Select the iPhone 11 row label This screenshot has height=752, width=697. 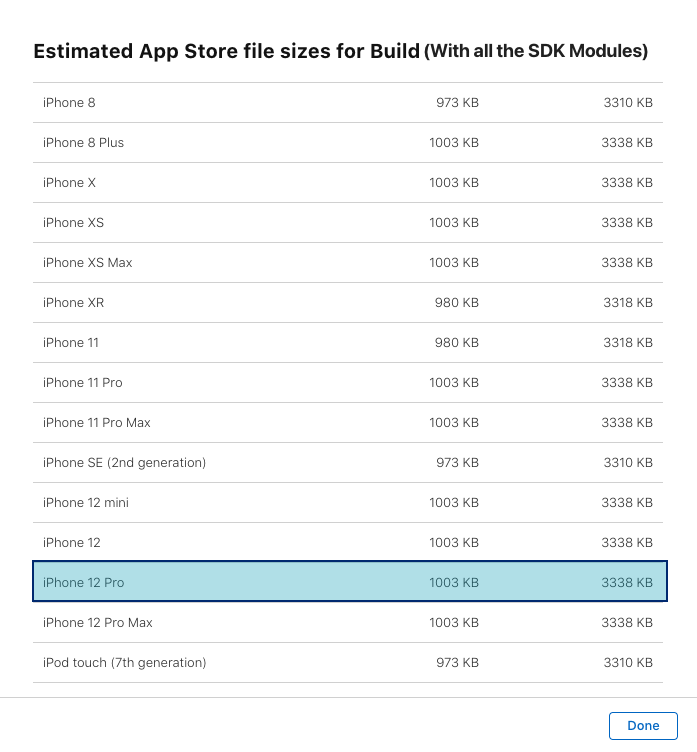click(71, 342)
